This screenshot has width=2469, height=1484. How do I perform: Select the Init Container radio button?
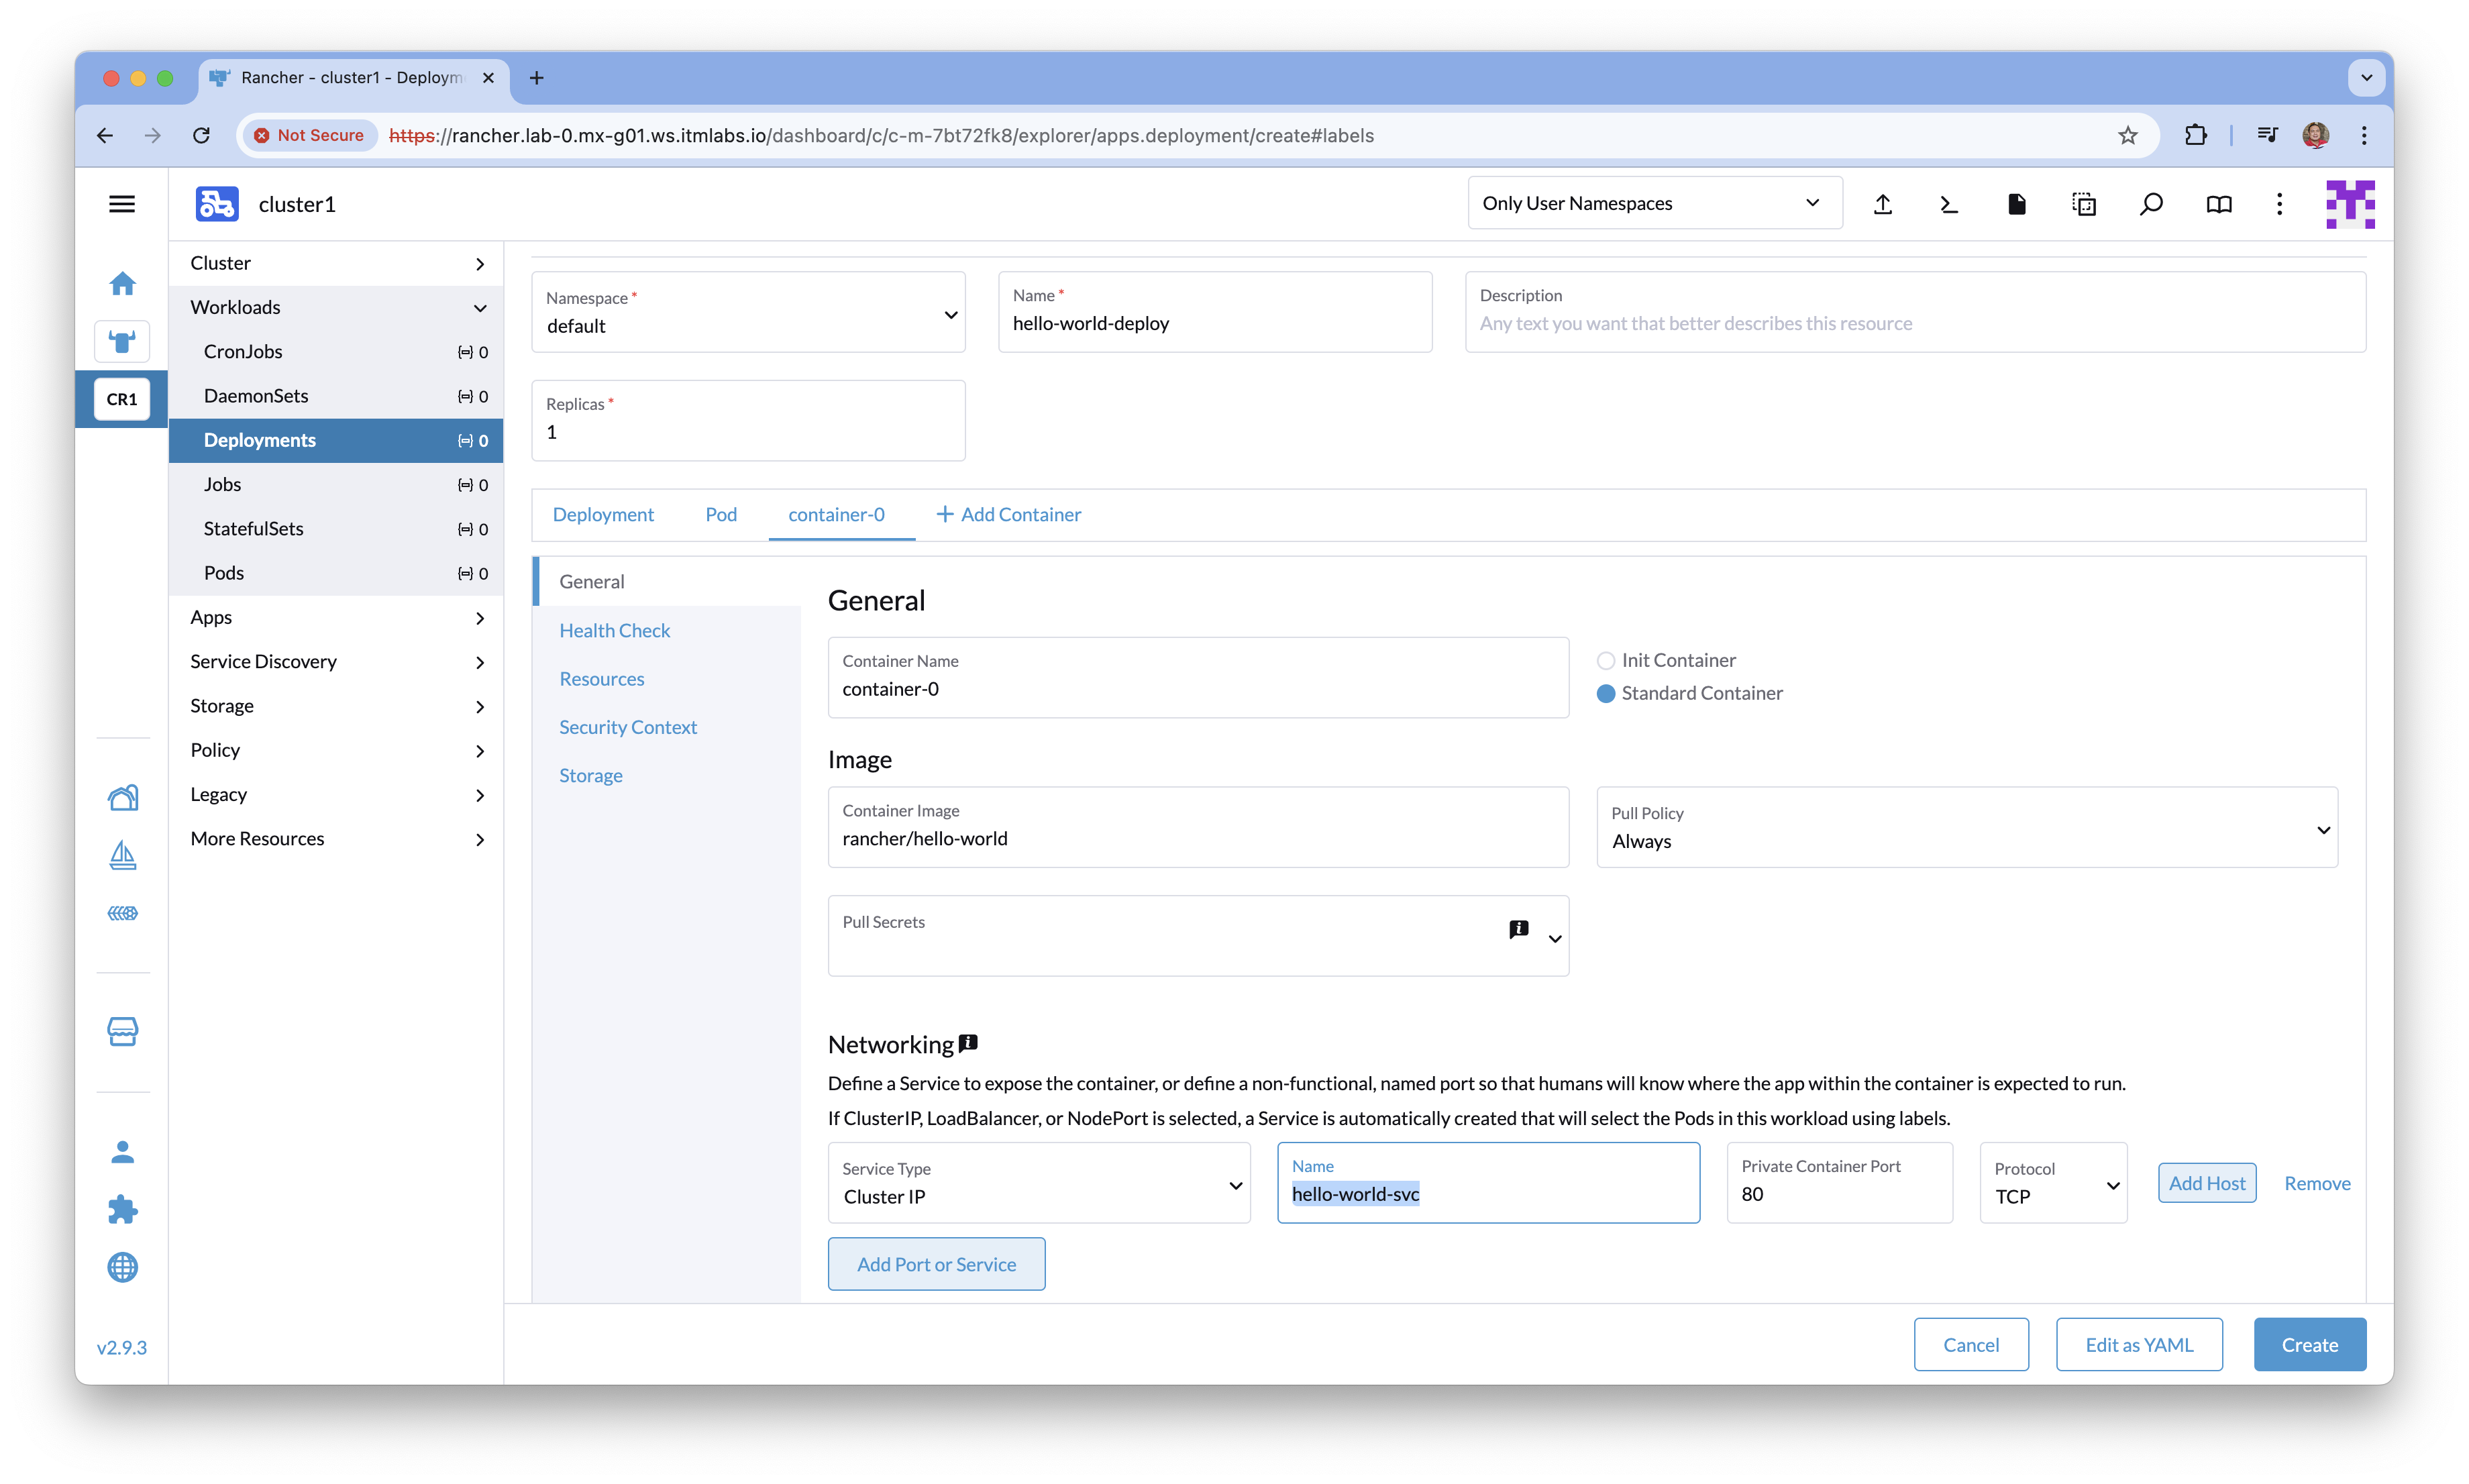(1606, 661)
